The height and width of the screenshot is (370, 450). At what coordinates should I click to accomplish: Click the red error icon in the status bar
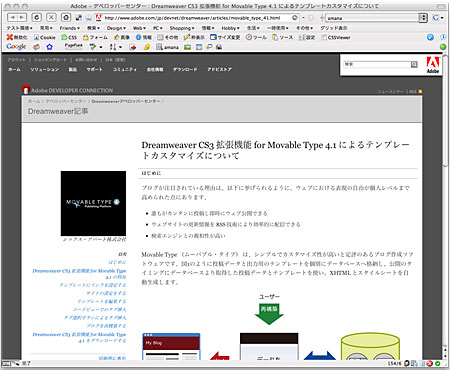coord(430,364)
